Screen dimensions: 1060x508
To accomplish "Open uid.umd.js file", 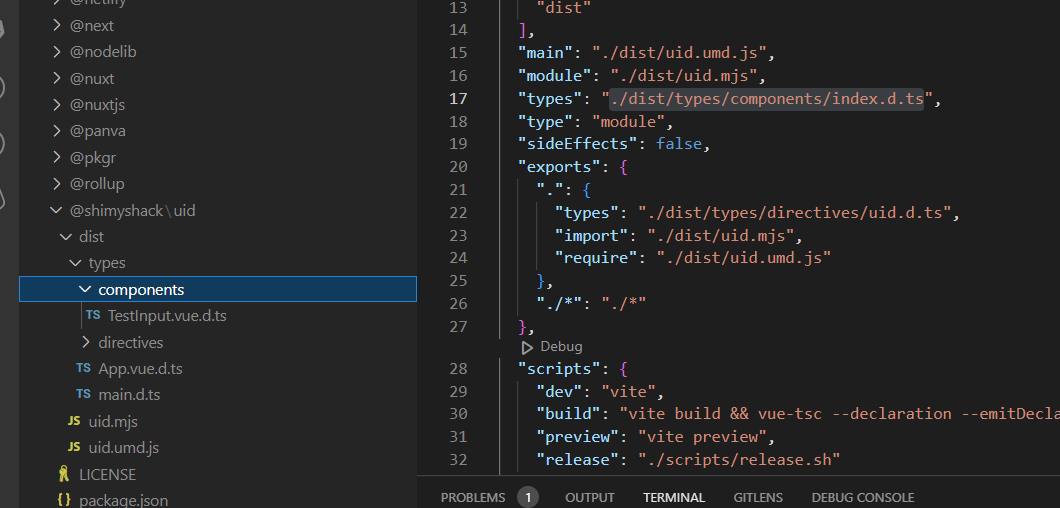I will 124,448.
